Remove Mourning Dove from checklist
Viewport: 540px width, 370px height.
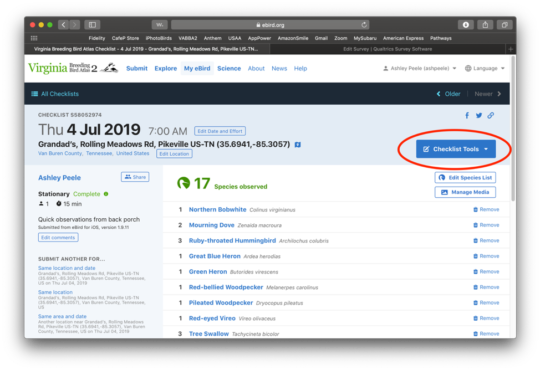486,225
